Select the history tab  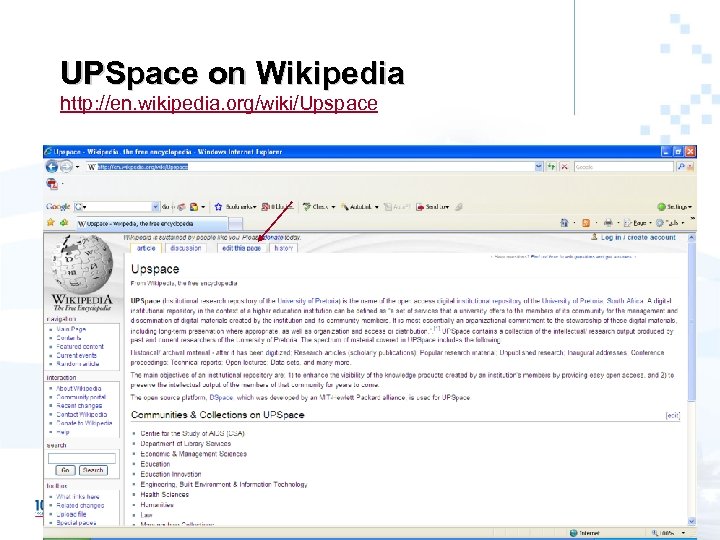coord(283,248)
